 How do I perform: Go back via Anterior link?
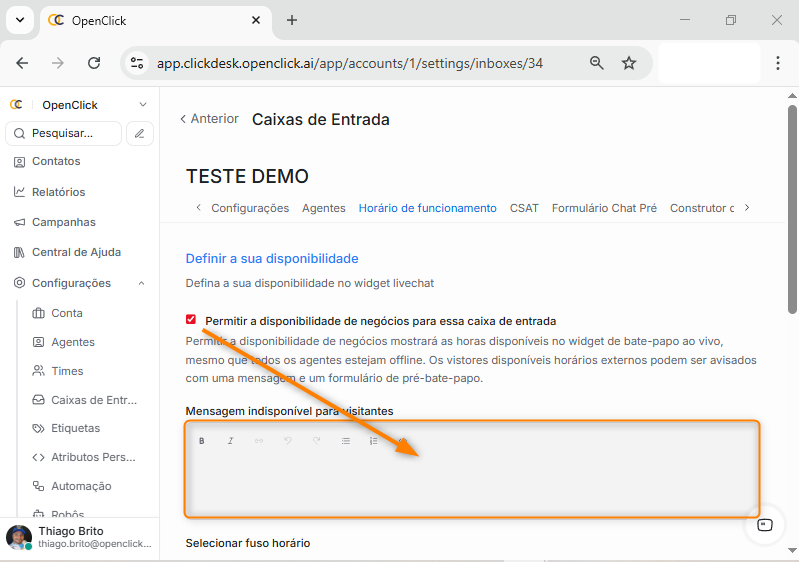click(209, 119)
